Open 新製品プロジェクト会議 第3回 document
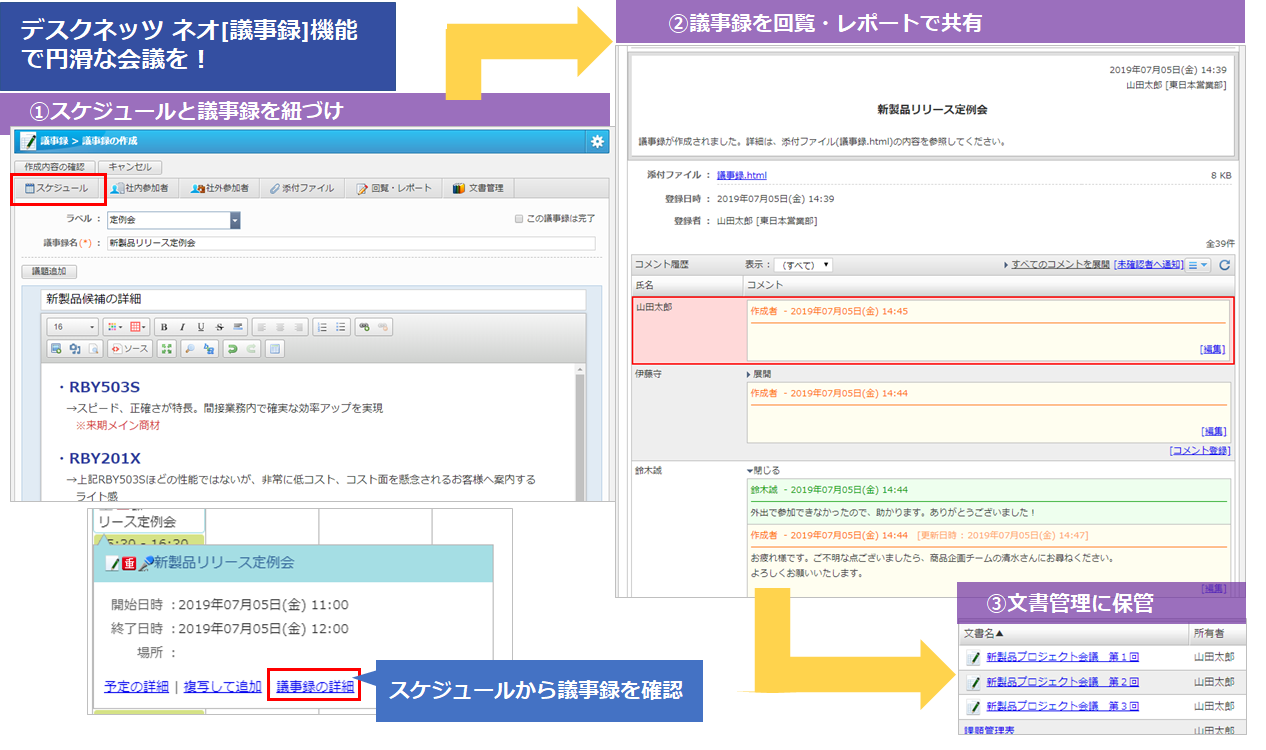Viewport: 1266px width, 750px height. pyautogui.click(x=1062, y=706)
